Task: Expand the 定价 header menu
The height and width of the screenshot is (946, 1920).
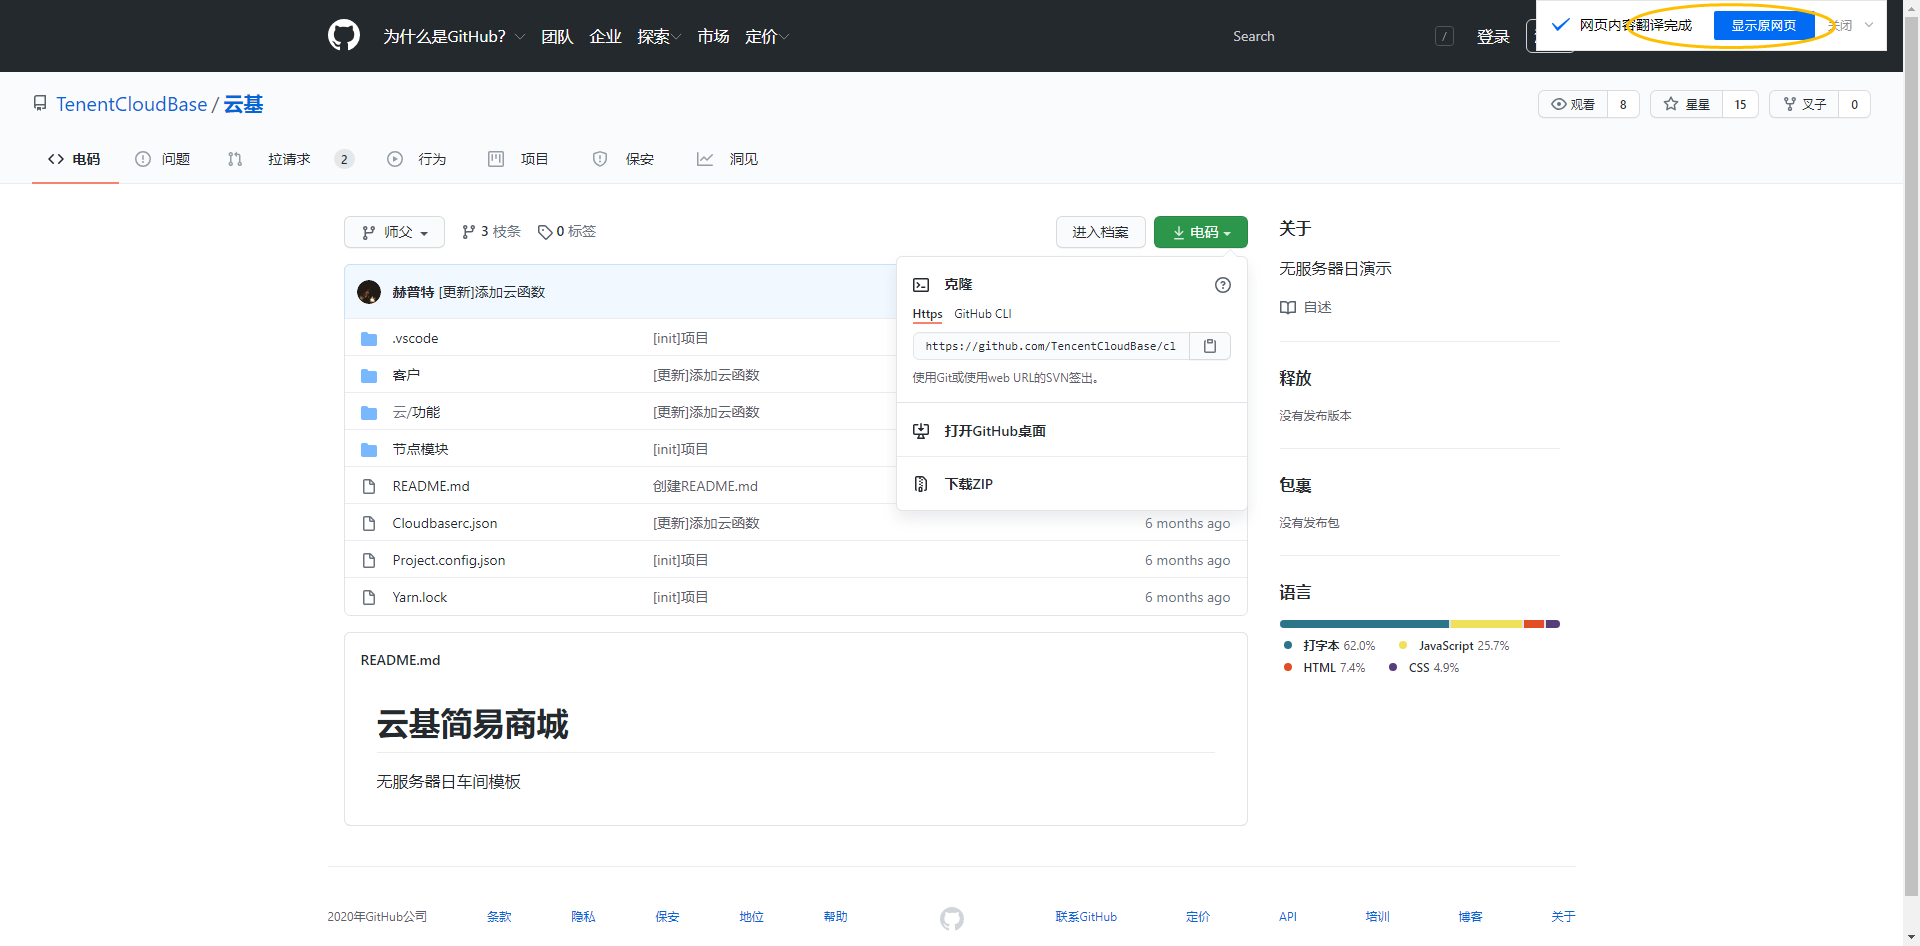Action: click(x=767, y=37)
